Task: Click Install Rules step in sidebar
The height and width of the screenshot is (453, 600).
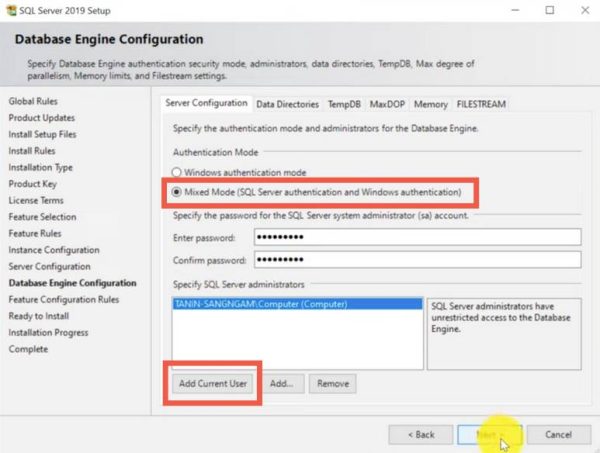Action: tap(32, 151)
